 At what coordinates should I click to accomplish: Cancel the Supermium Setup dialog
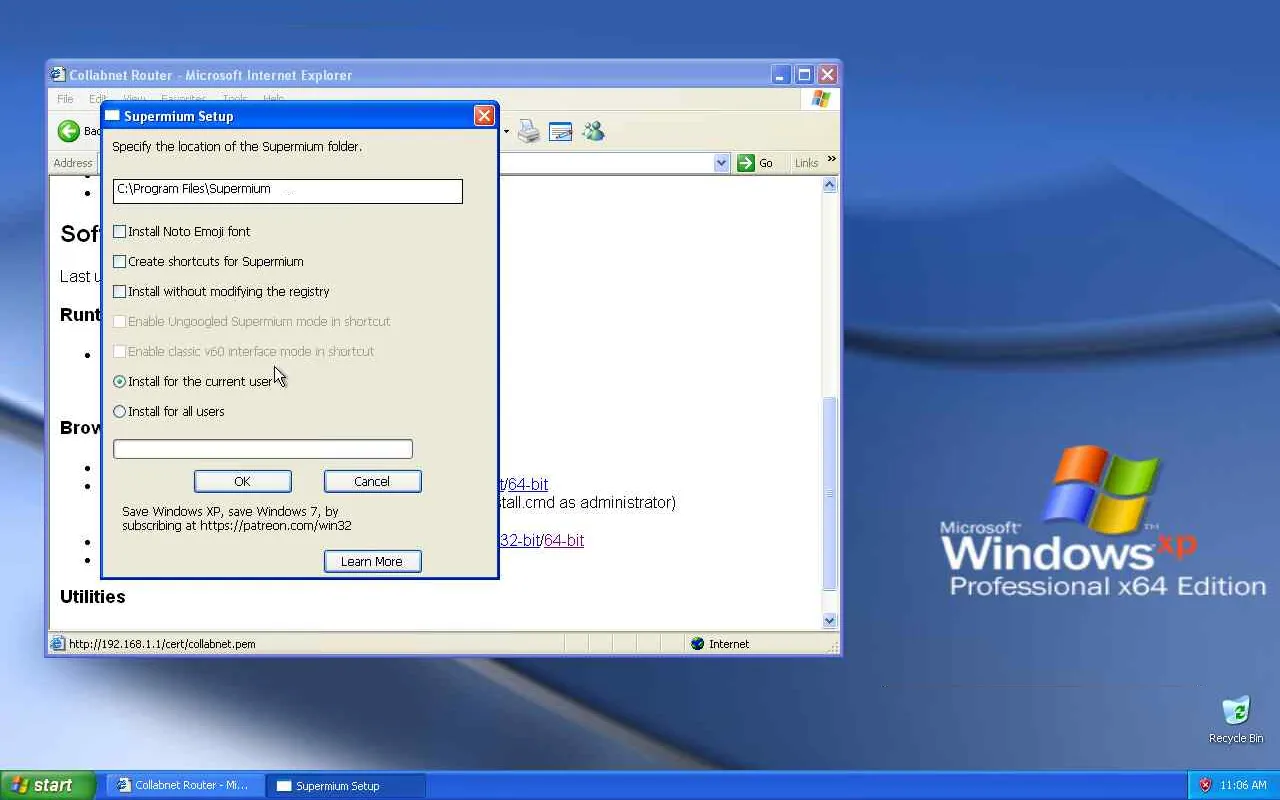click(x=372, y=481)
